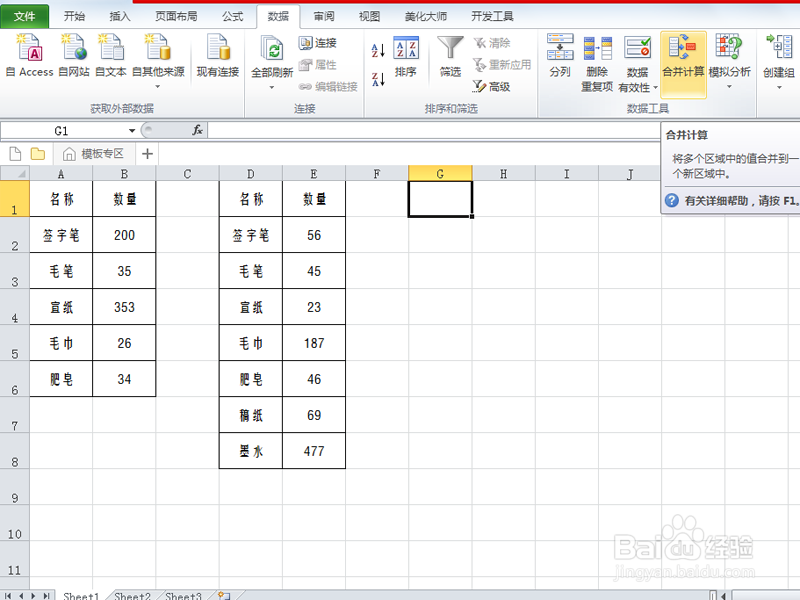Toggle the 筛选 filter funnel

[451, 56]
